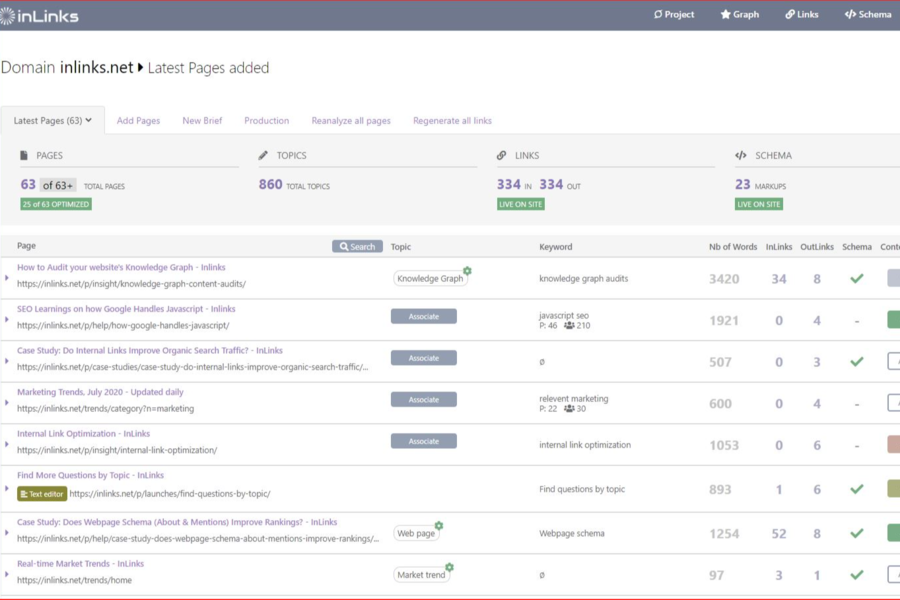Click the 25 of 63 OPTIMIZED badge

(x=56, y=204)
